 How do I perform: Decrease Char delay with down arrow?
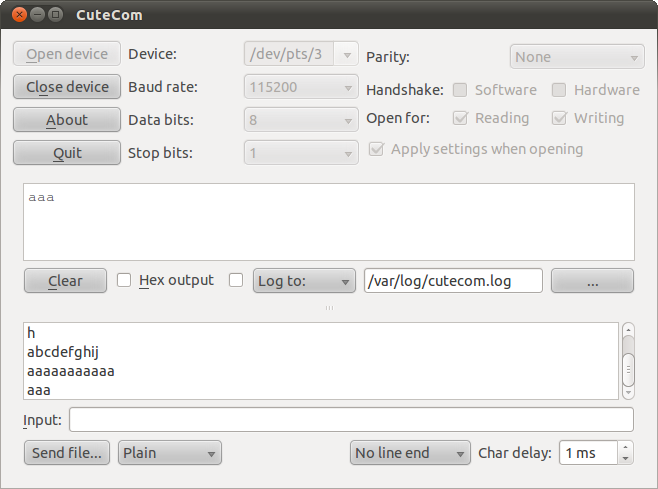[x=626, y=459]
